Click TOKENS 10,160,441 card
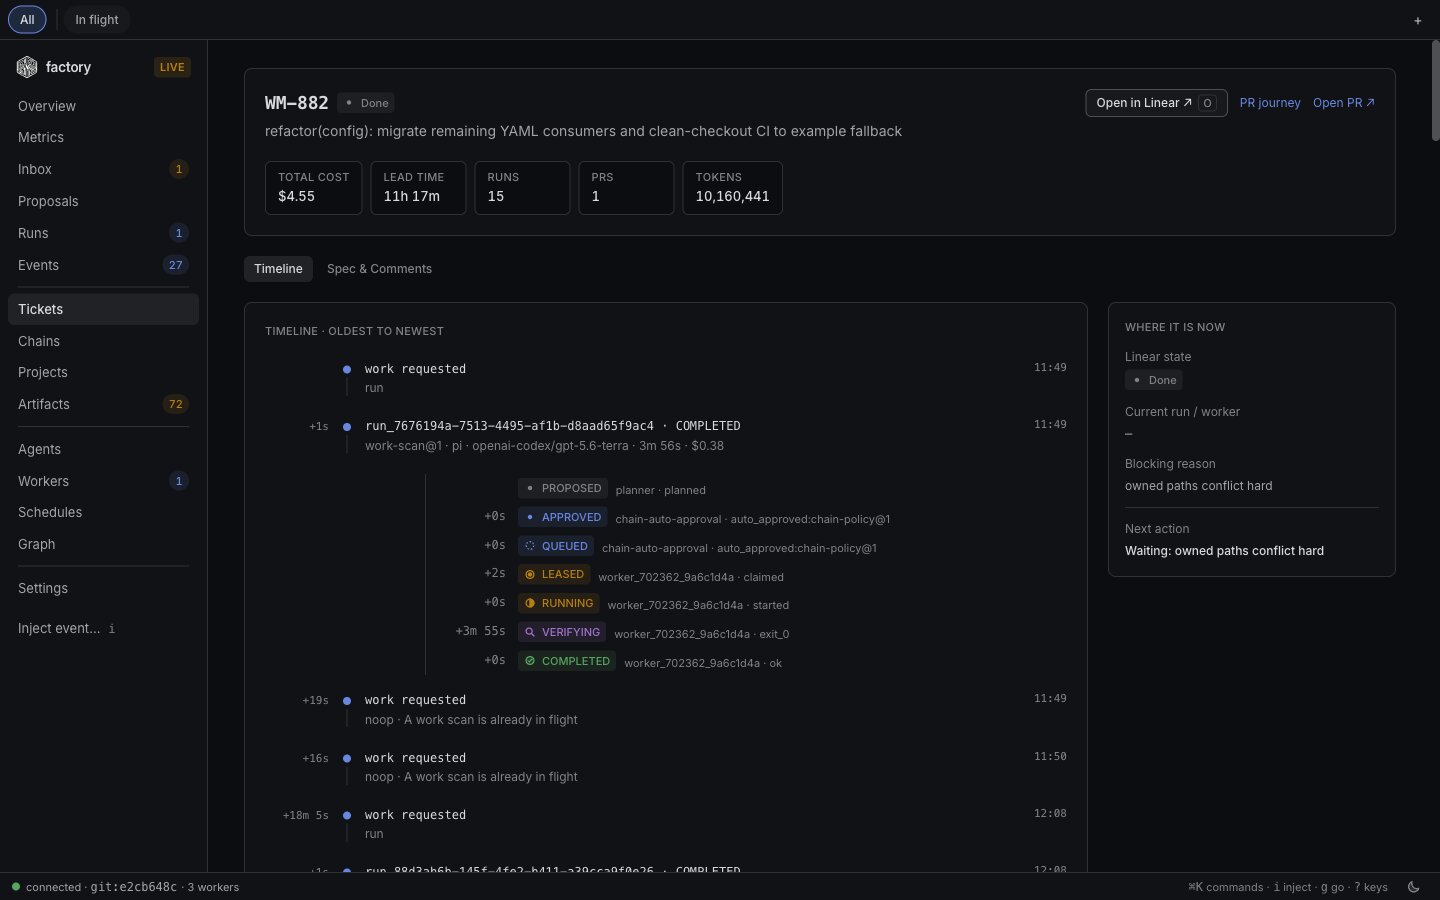The image size is (1440, 900). click(x=732, y=188)
